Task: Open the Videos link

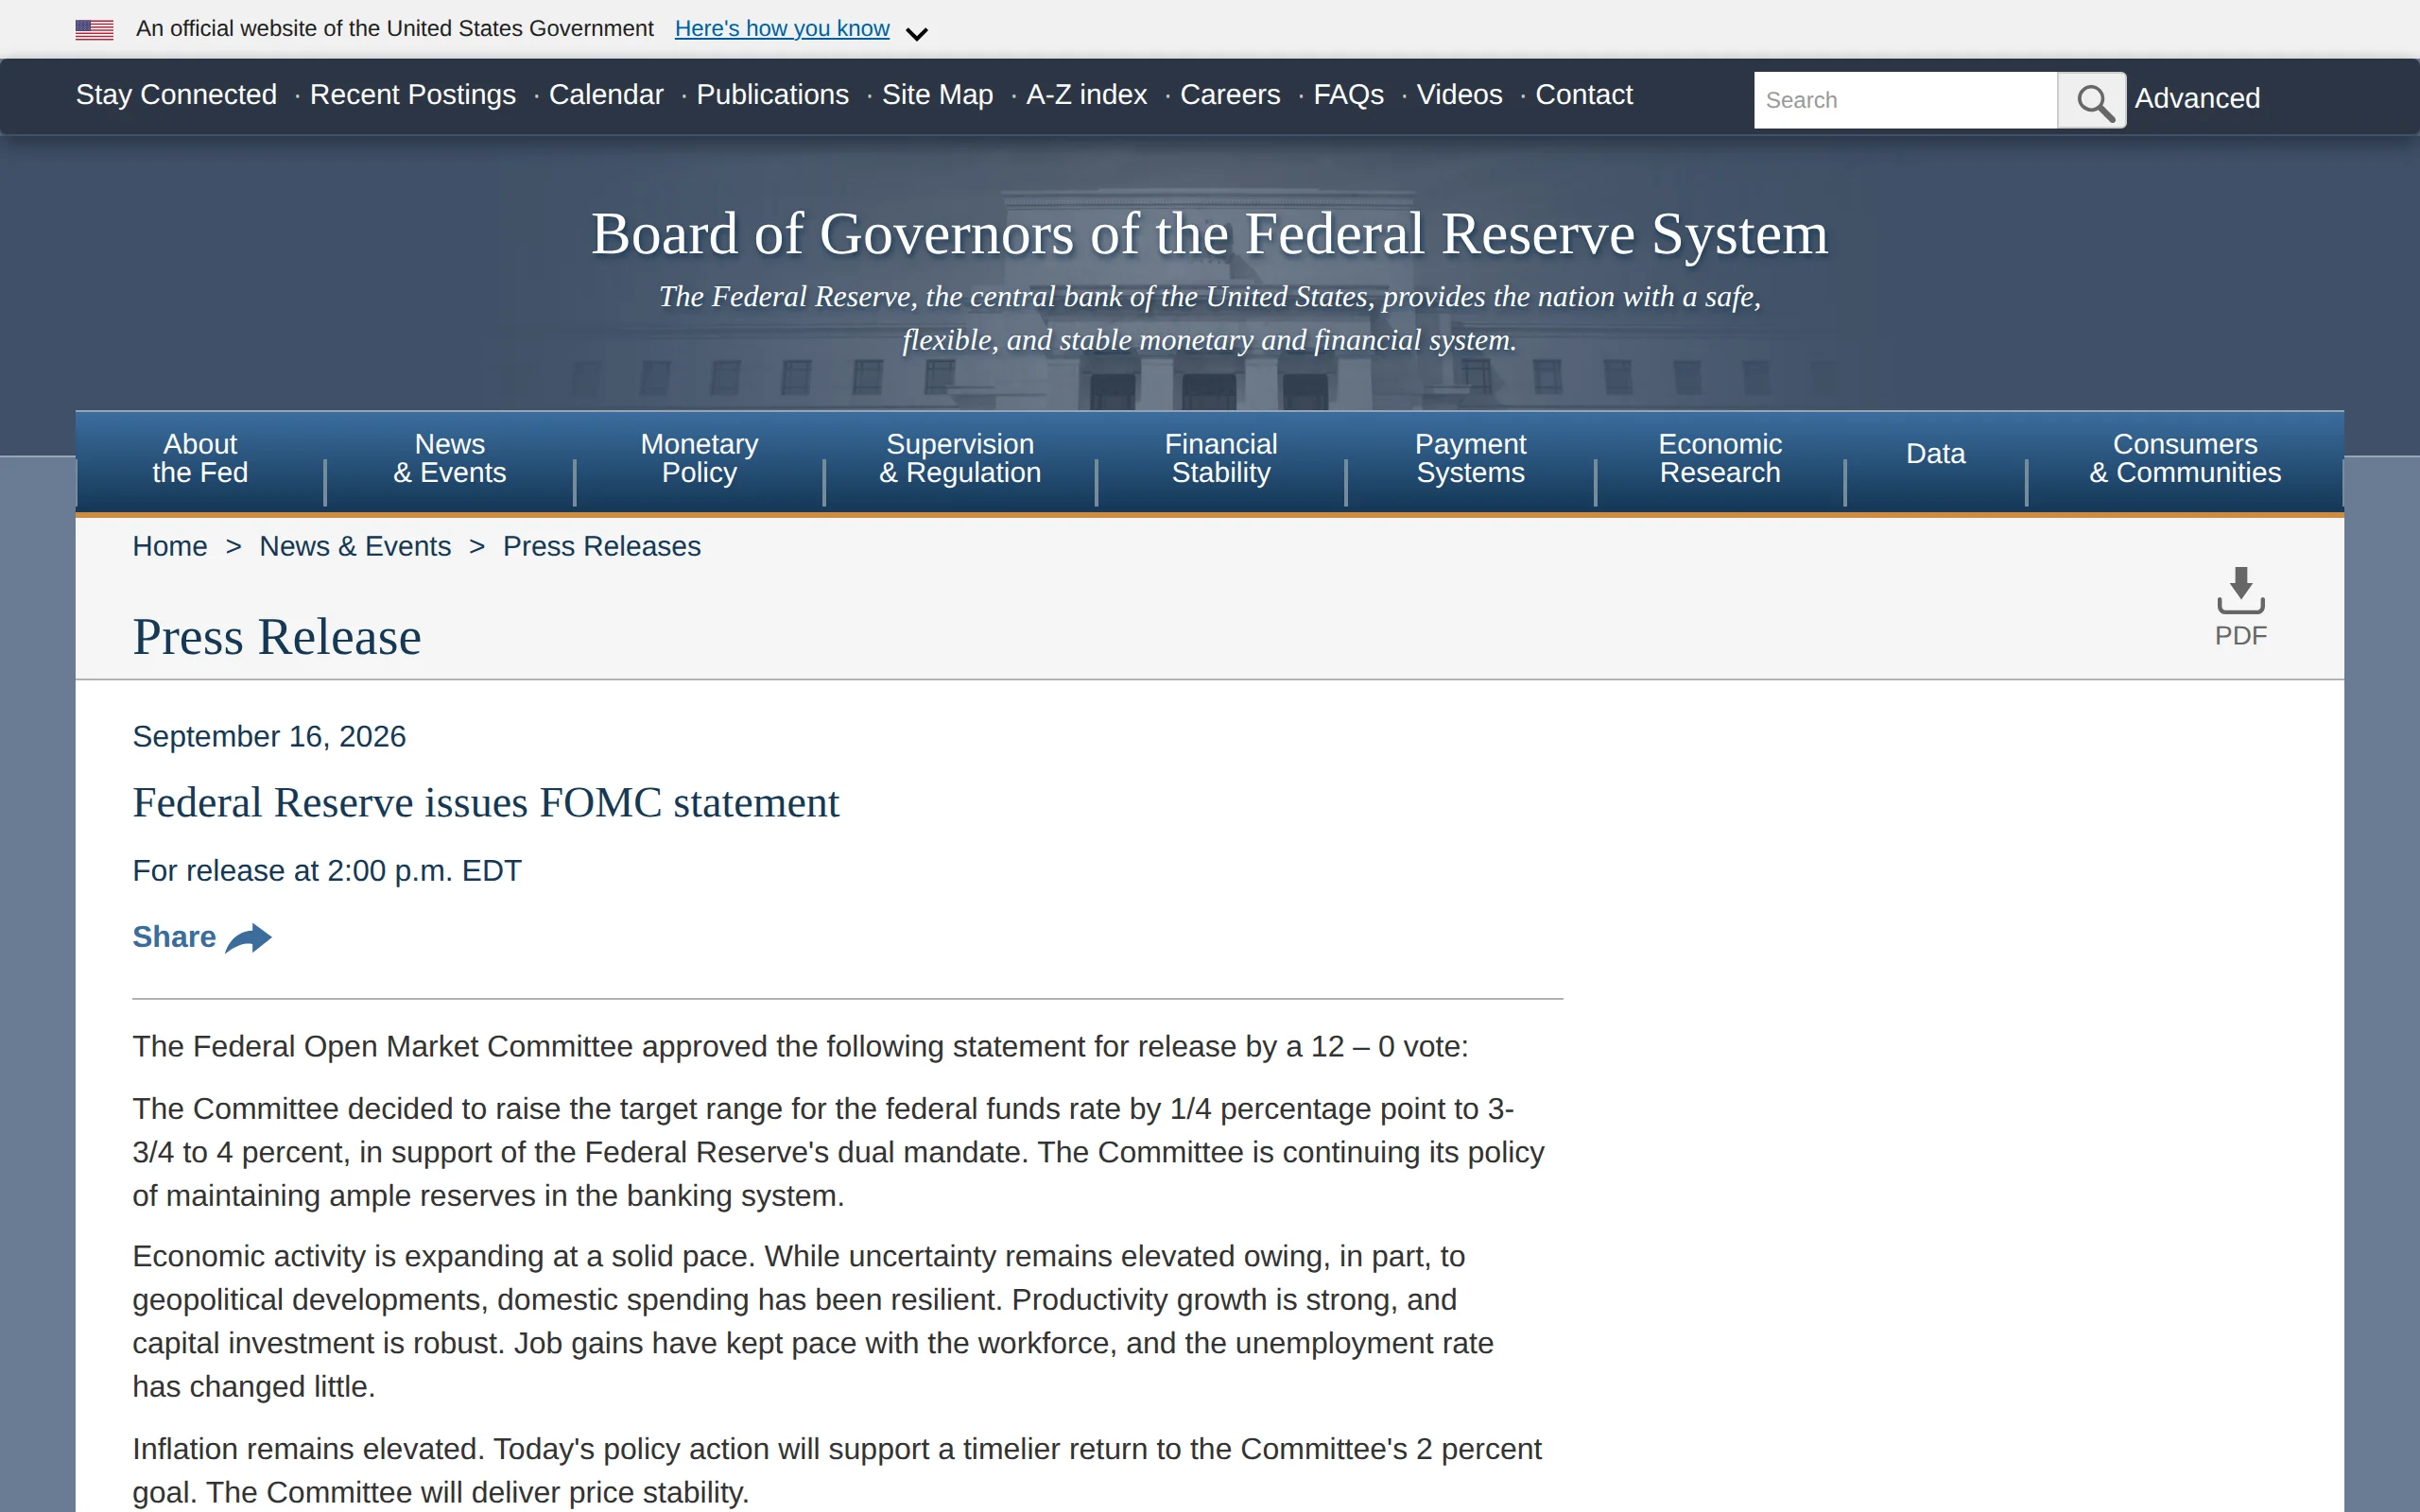Action: [x=1459, y=95]
